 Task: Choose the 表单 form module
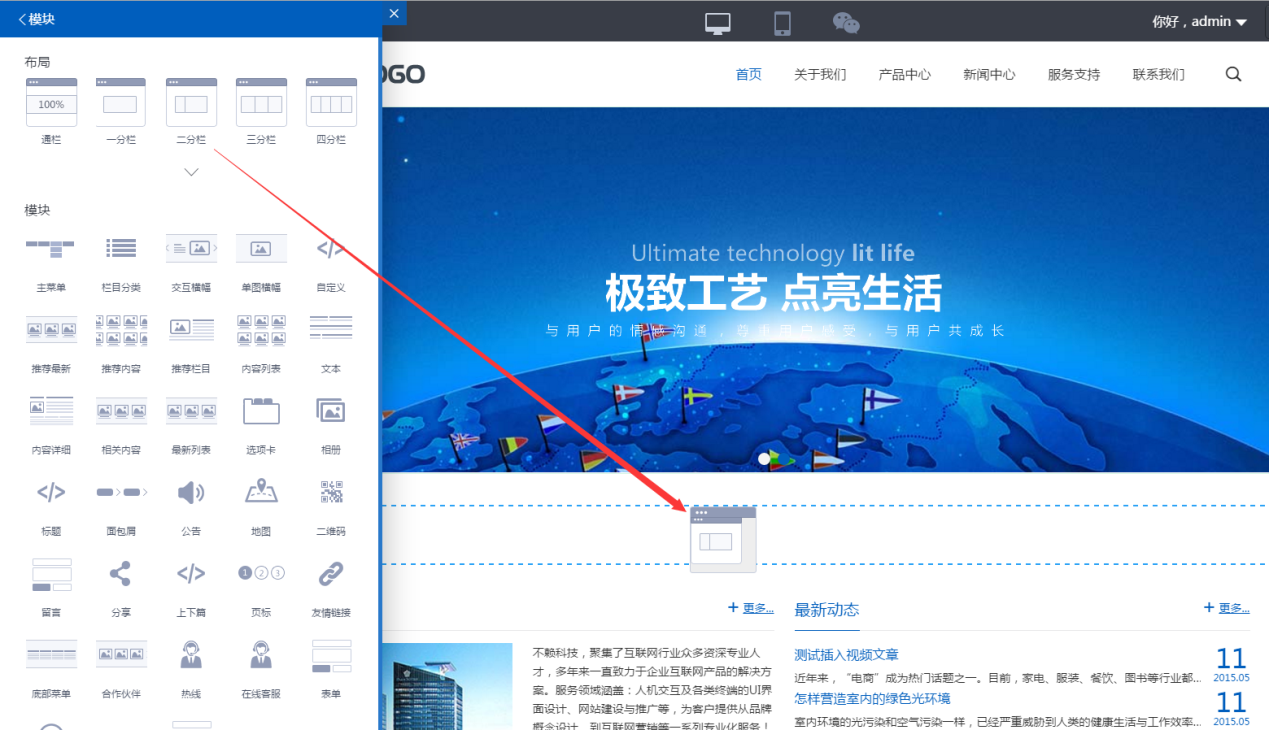pos(331,655)
